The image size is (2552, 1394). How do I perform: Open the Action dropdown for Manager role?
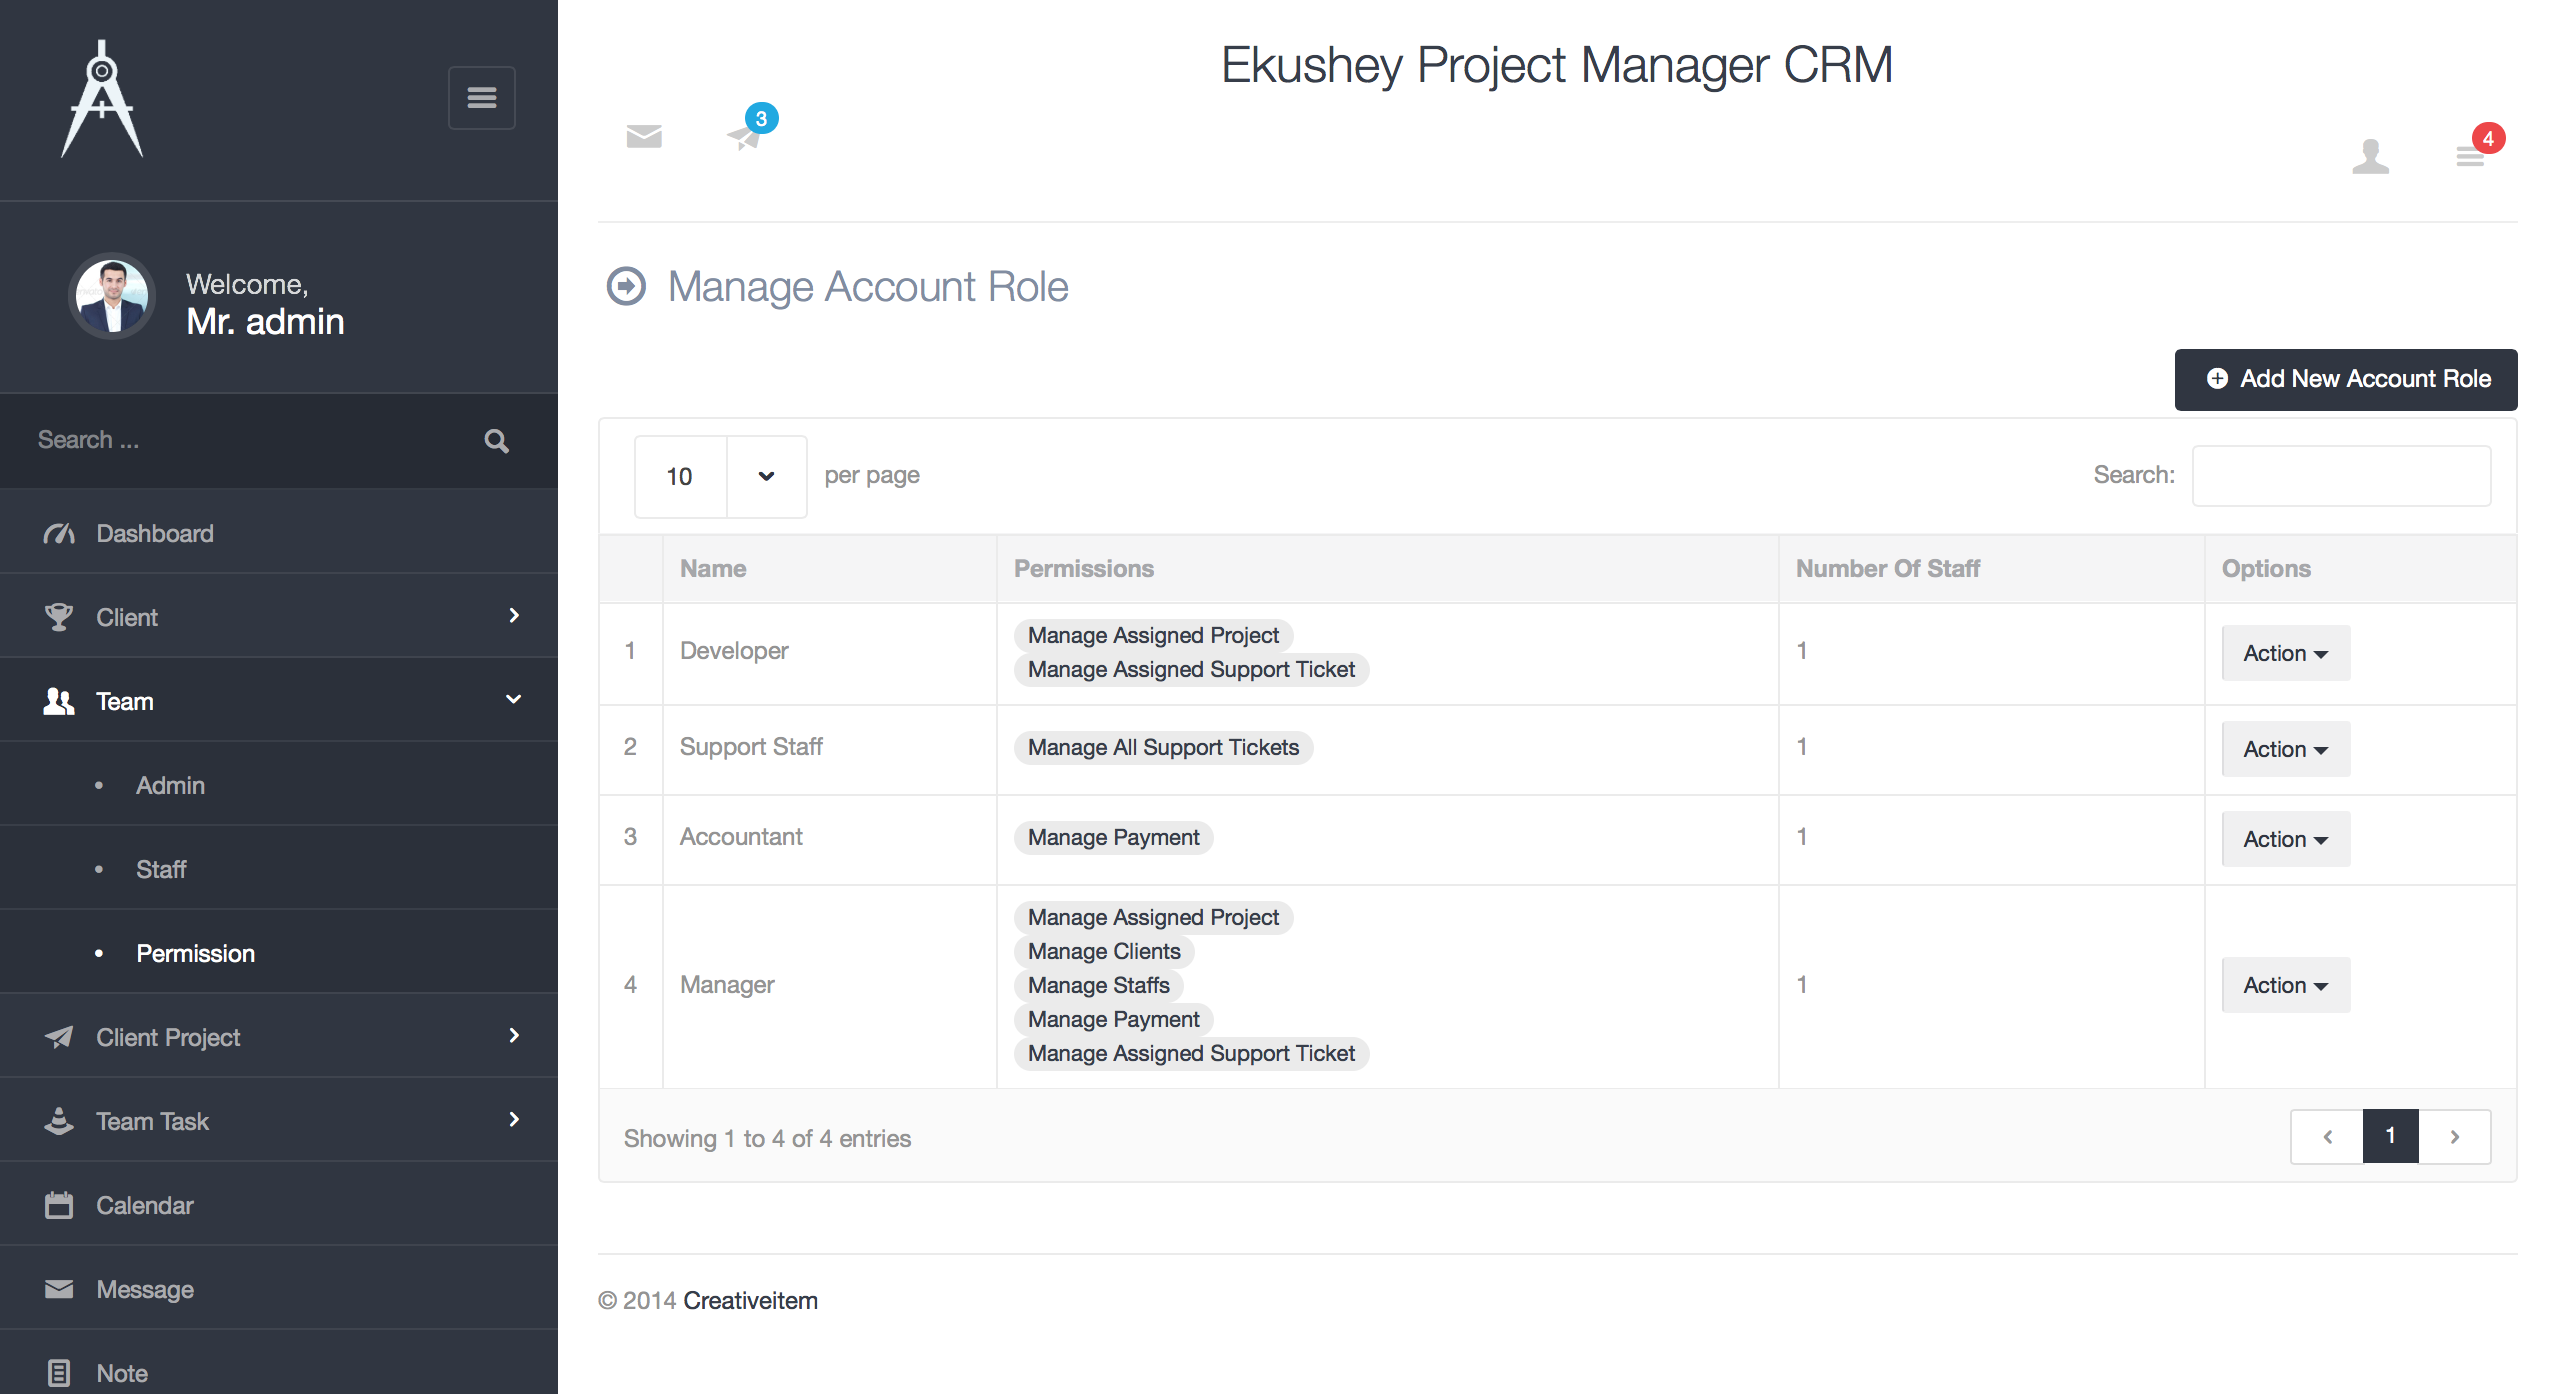coord(2285,985)
